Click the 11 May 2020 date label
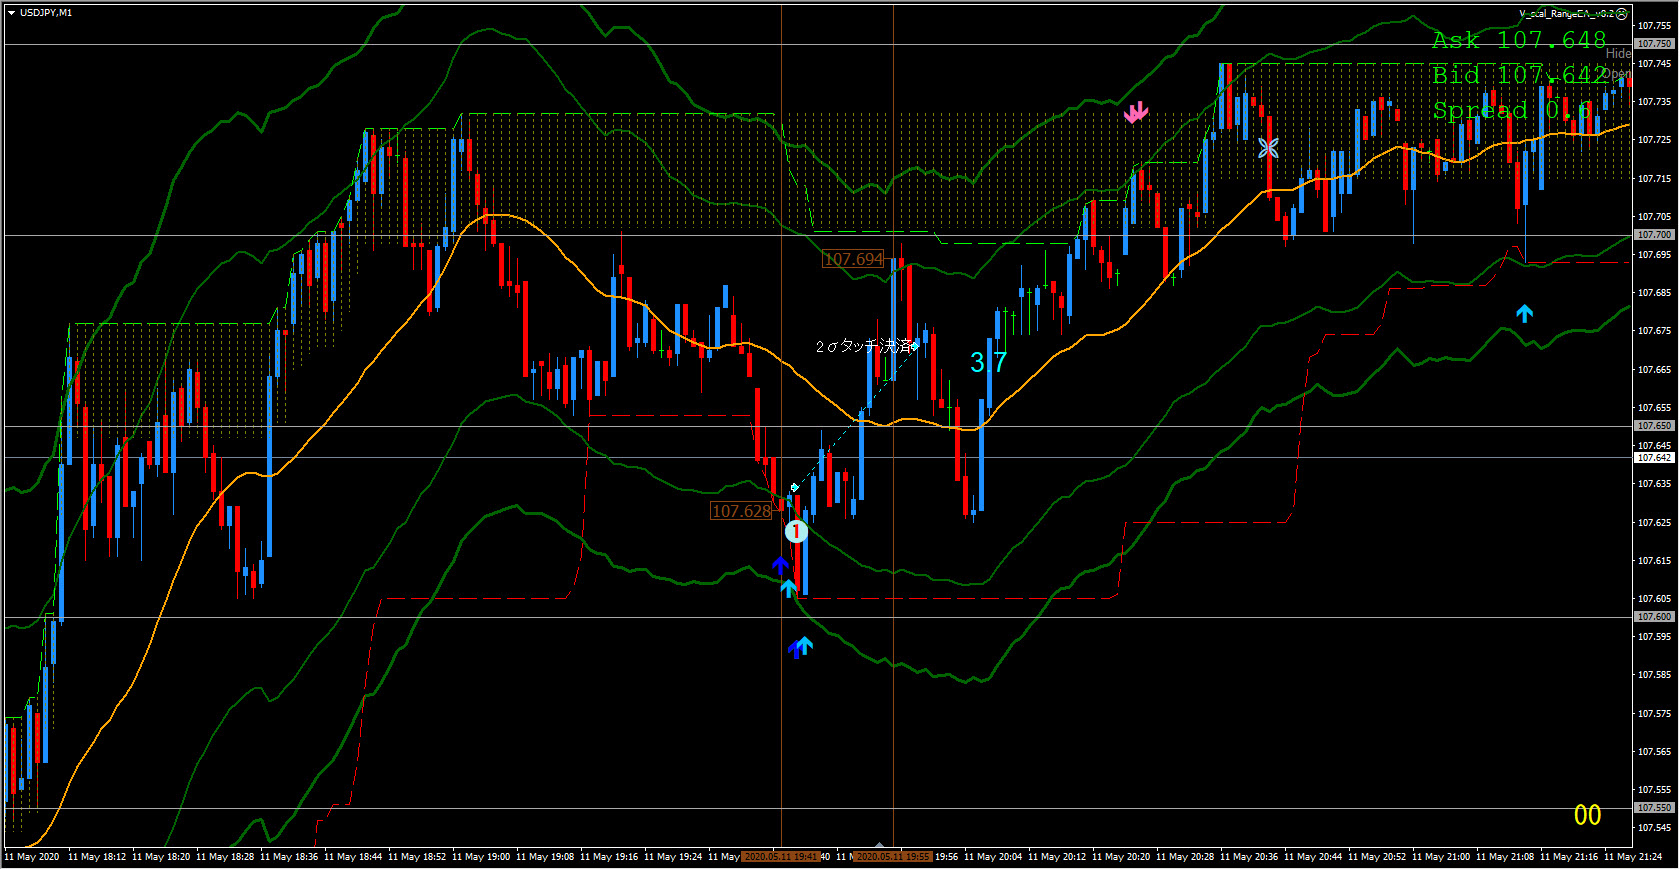 coord(32,857)
